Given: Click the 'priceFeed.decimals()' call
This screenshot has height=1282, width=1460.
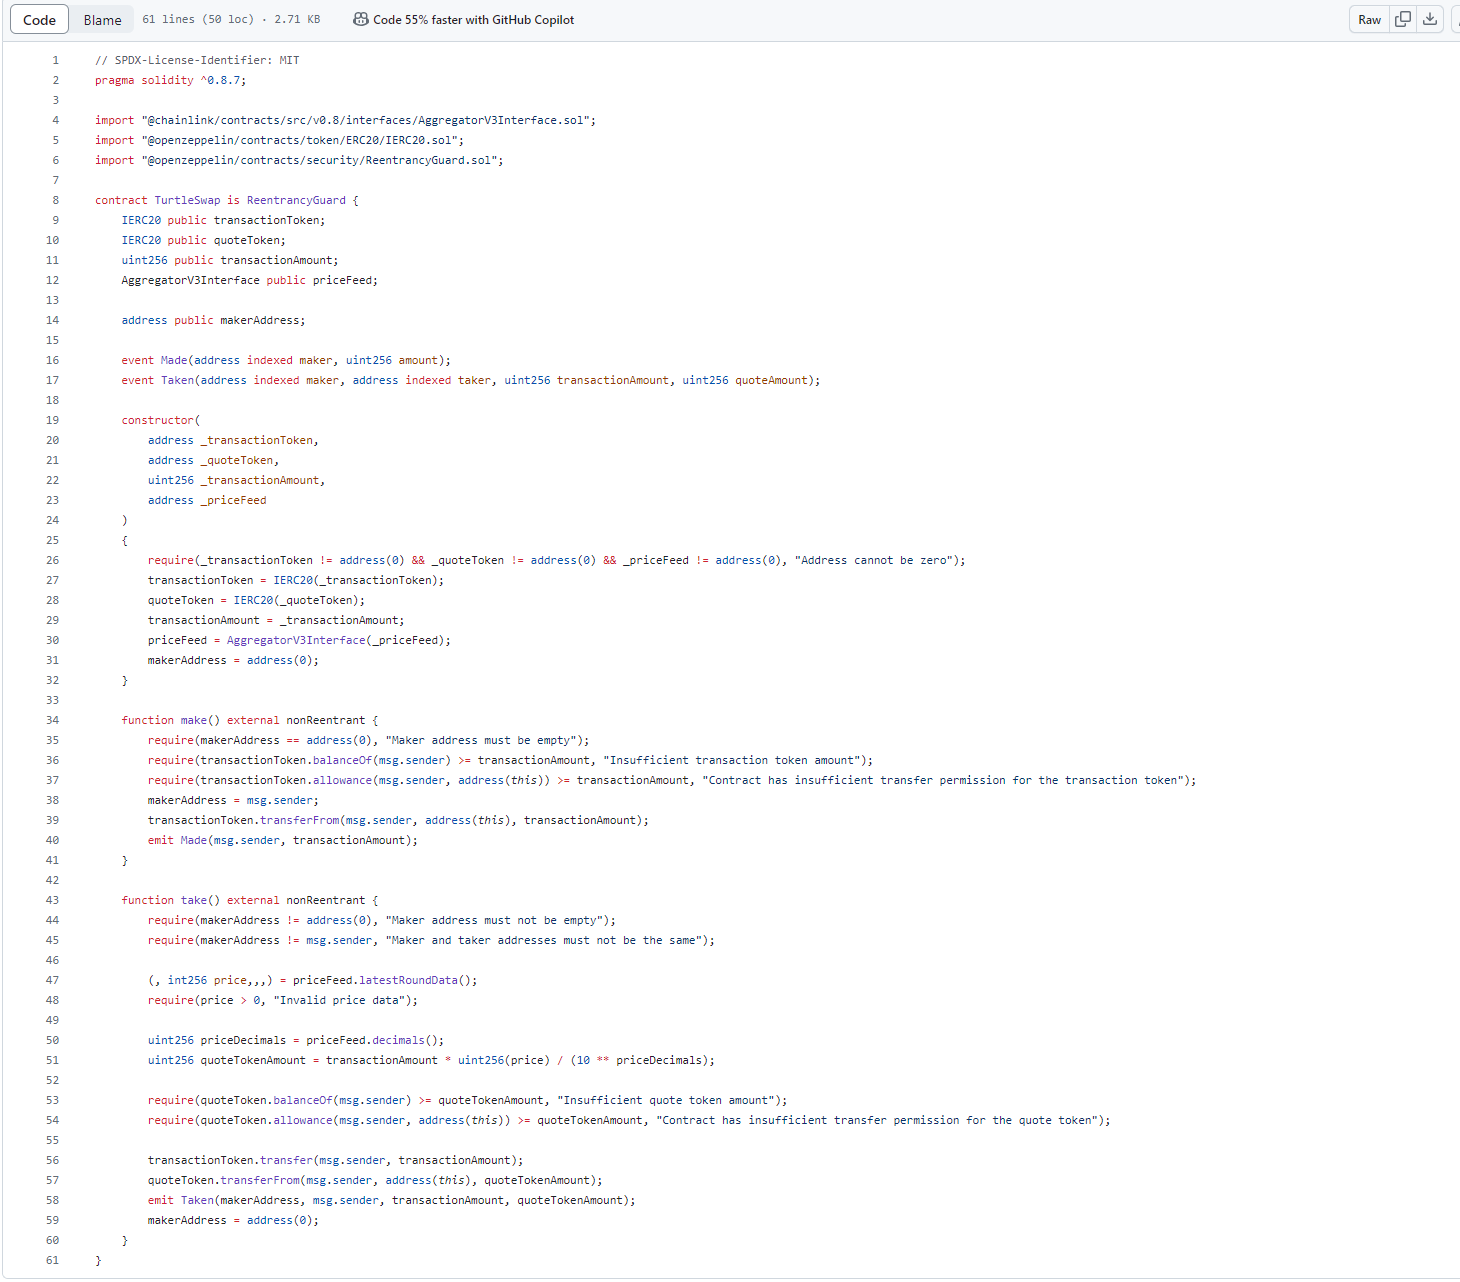Looking at the screenshot, I should pos(375,1040).
